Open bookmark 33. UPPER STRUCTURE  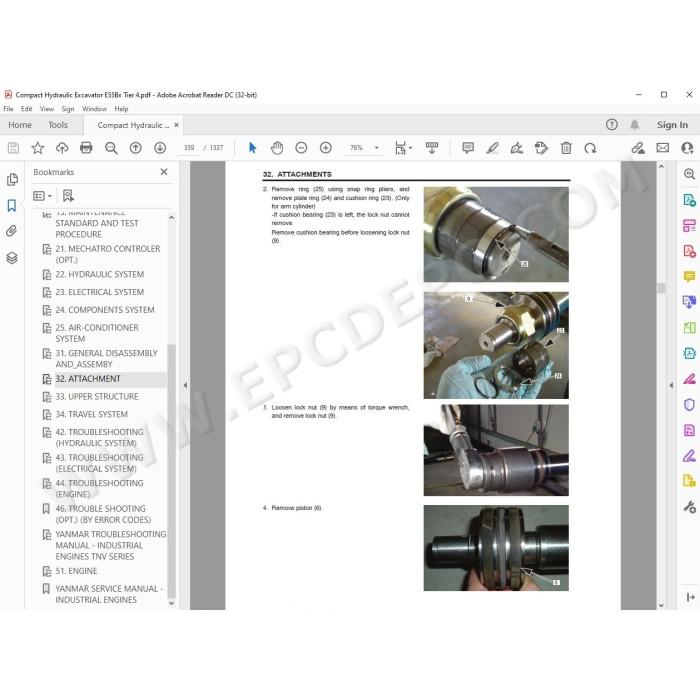coord(97,396)
